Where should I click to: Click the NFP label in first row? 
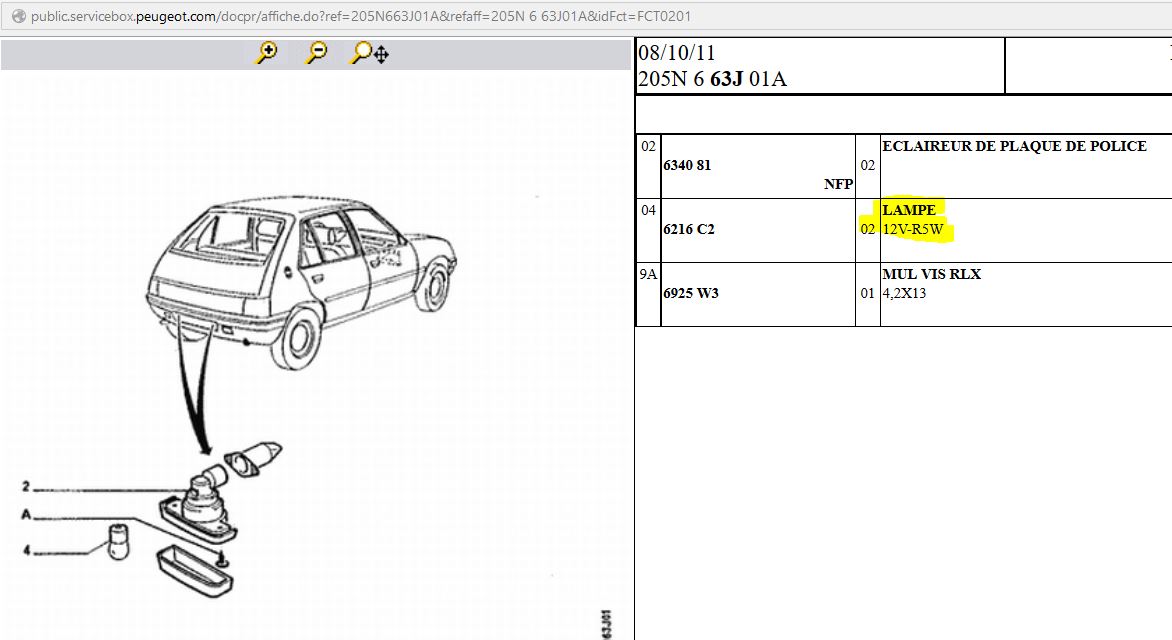[x=838, y=184]
